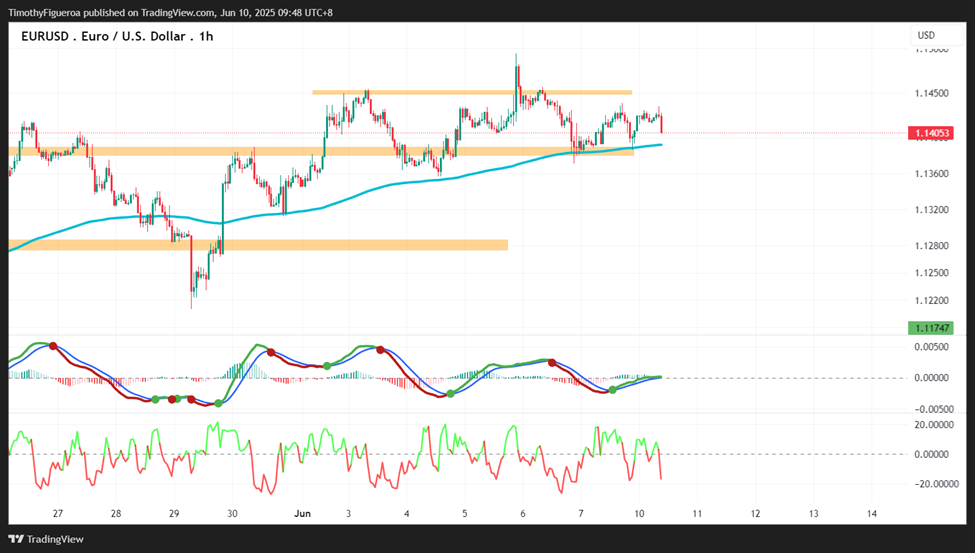The height and width of the screenshot is (553, 975).
Task: Click the MACD red dot near June 3
Action: tap(380, 350)
